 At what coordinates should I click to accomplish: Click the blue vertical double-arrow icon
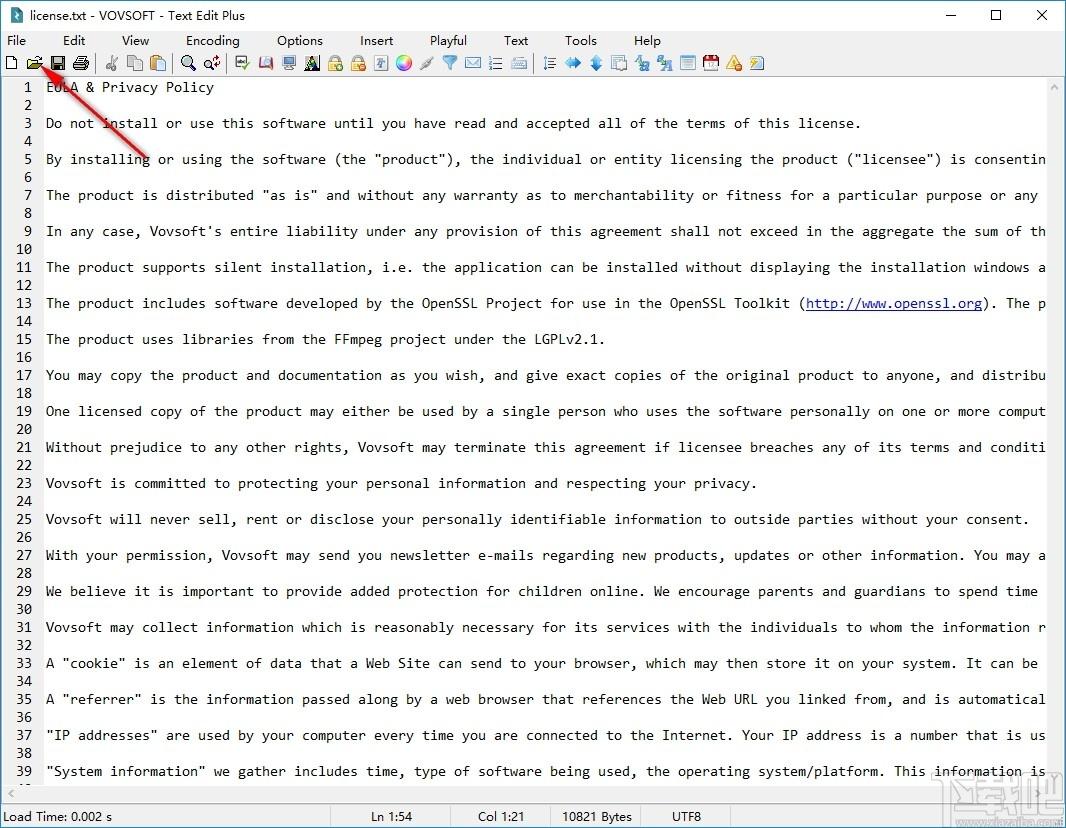coord(596,63)
